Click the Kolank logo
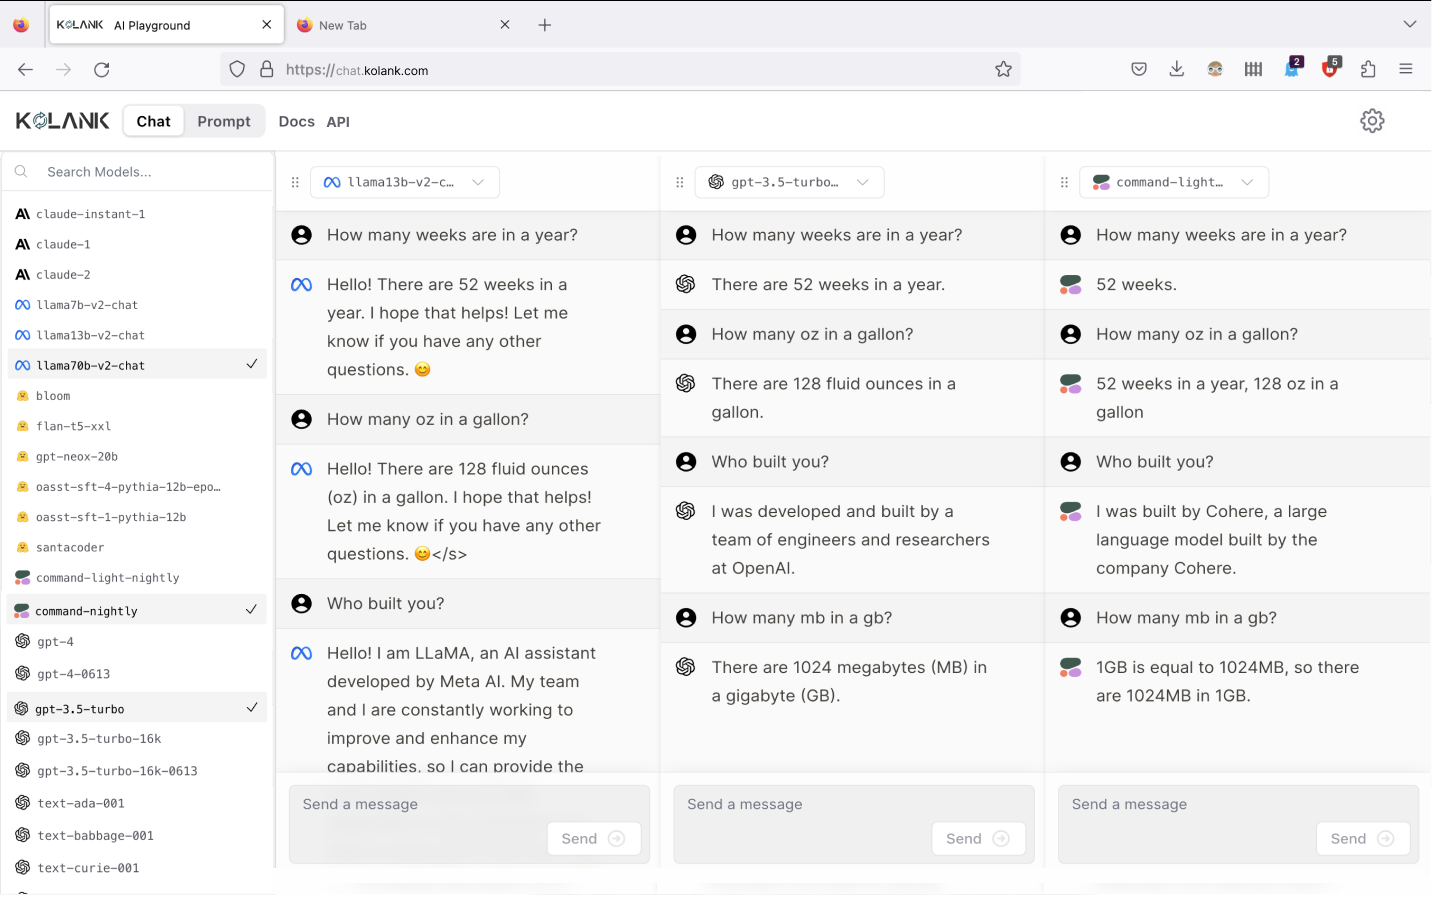The image size is (1432, 903). (x=63, y=121)
